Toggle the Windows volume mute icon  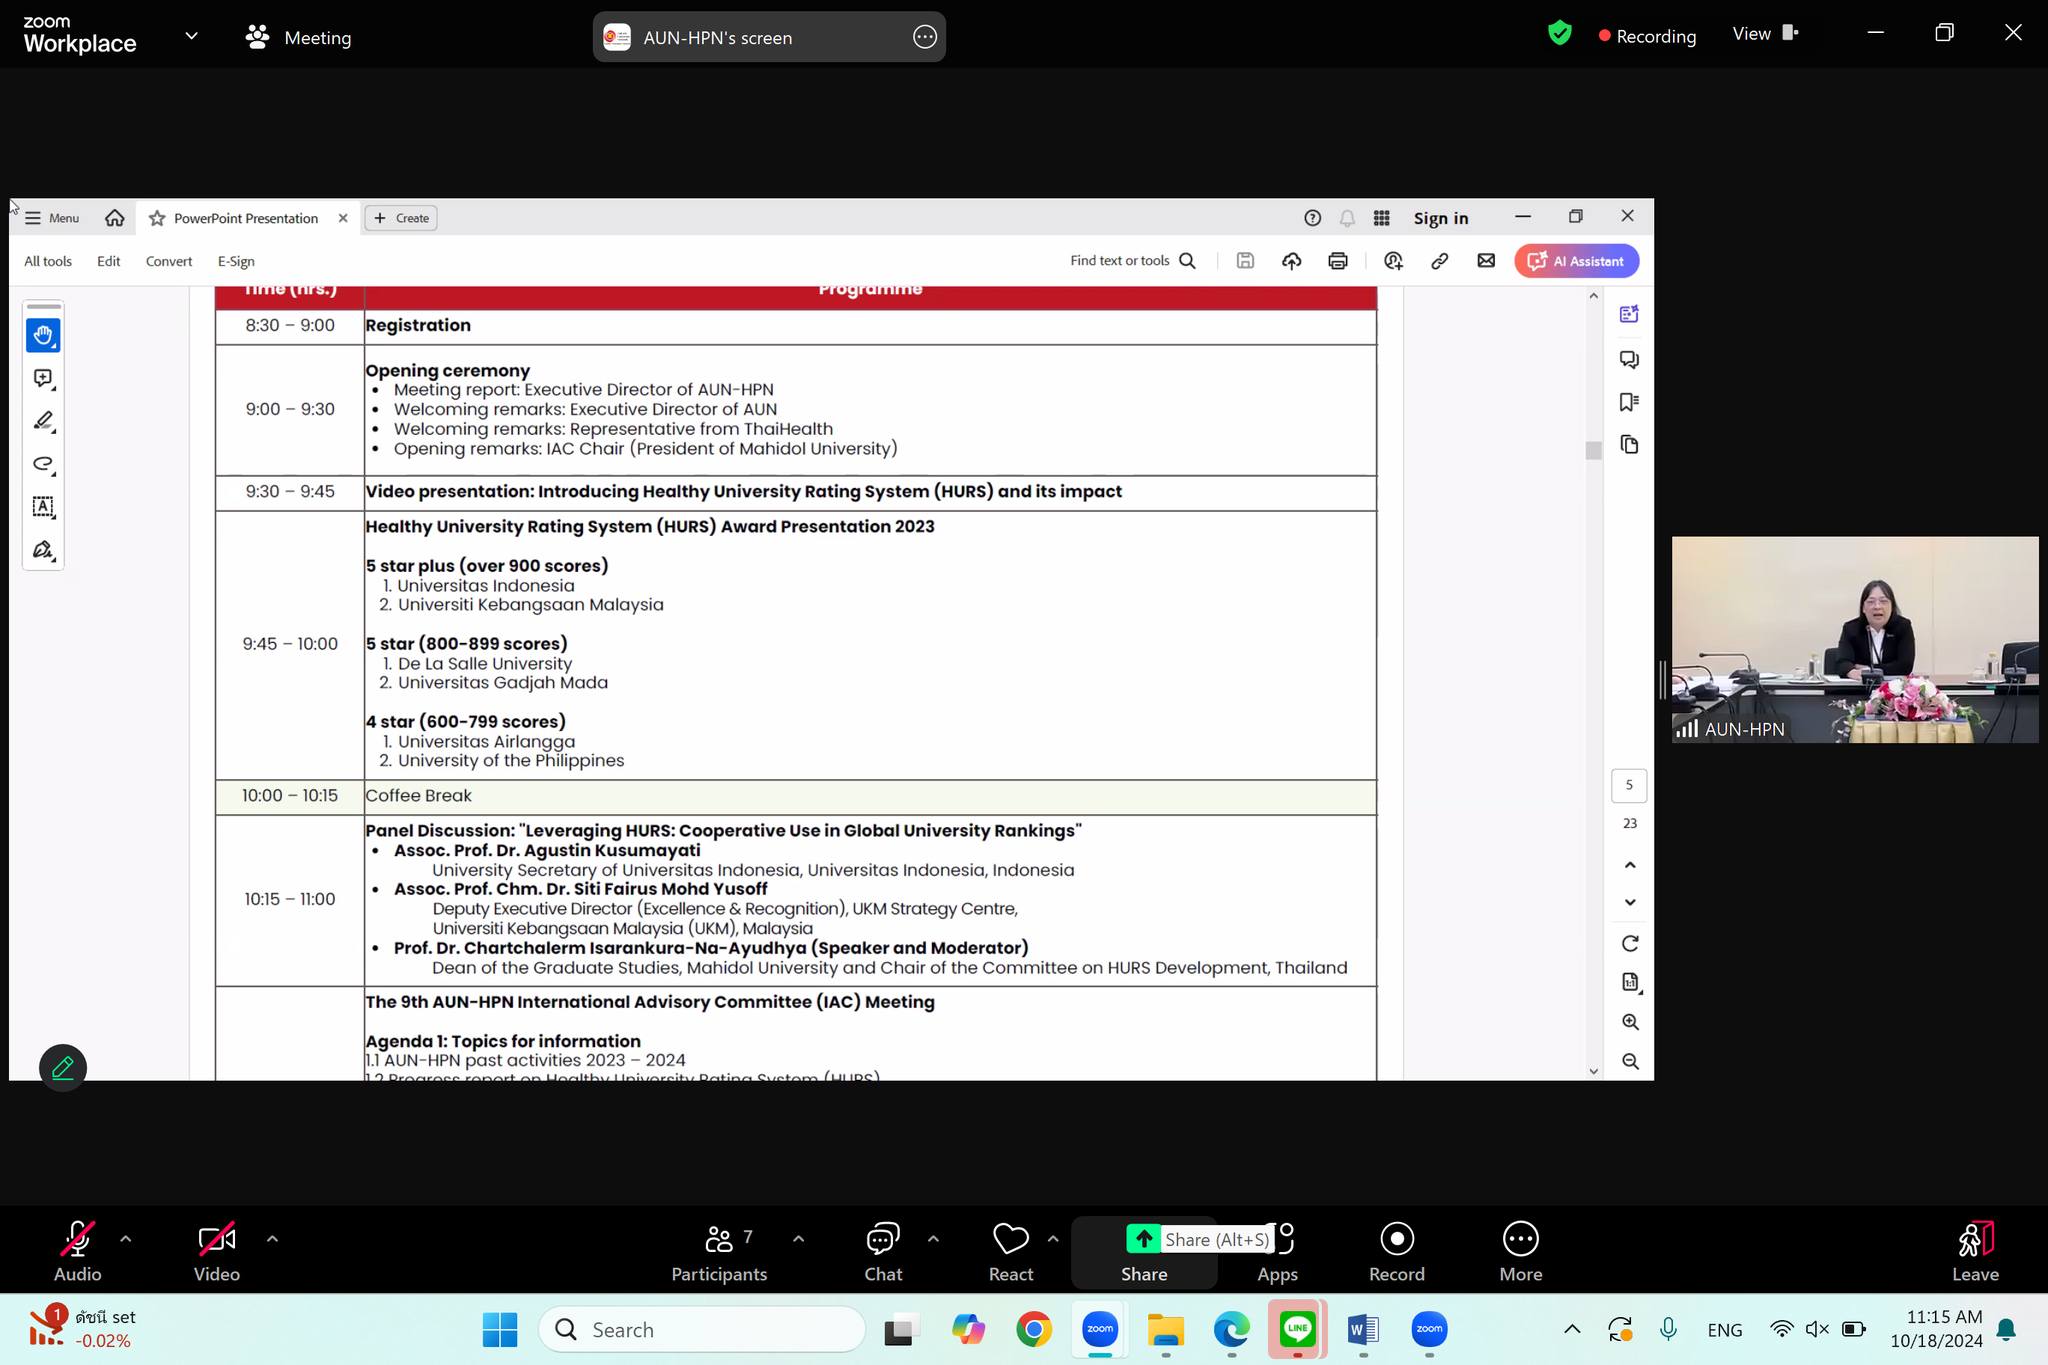coord(1817,1329)
